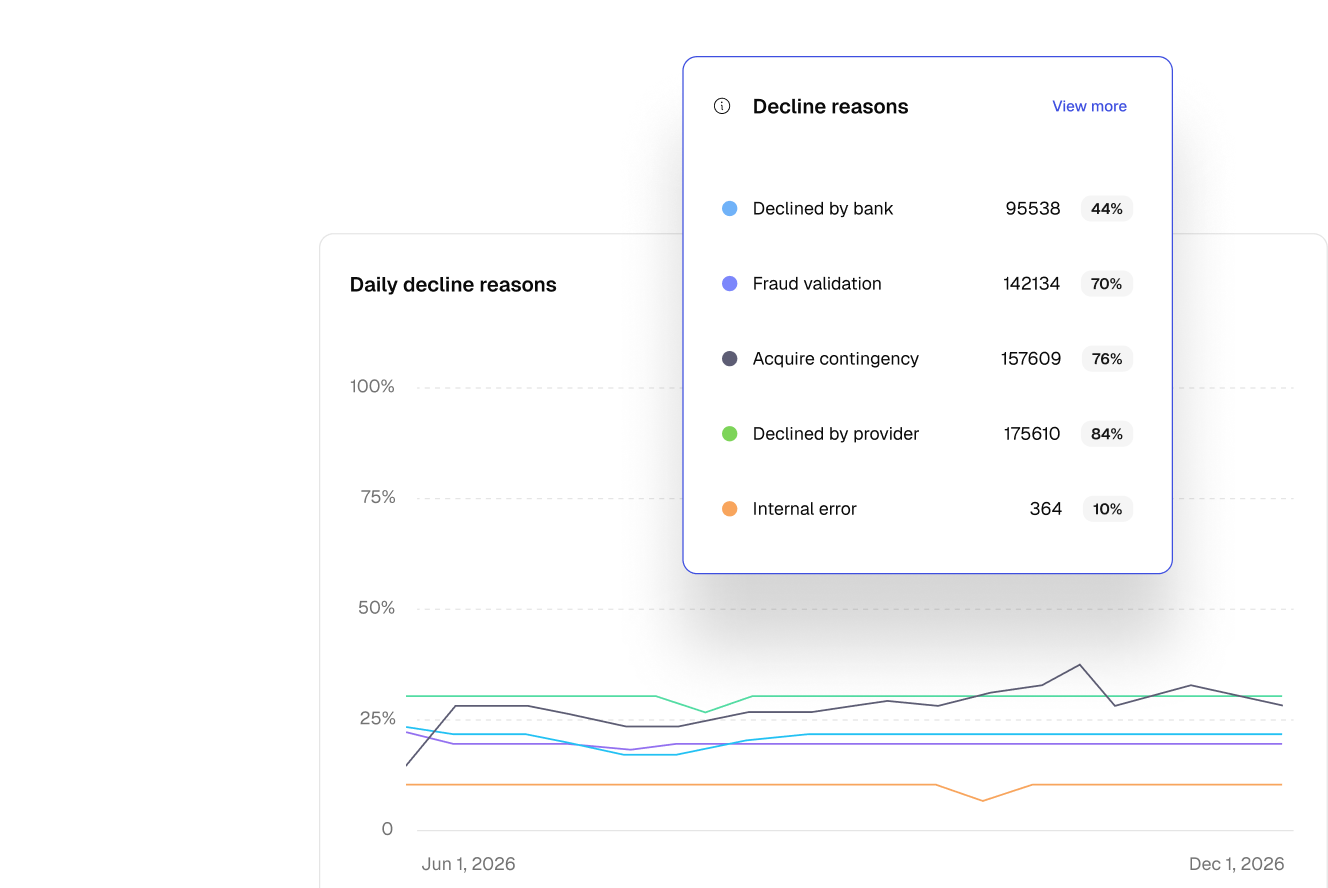Click the 364 count value

[1046, 509]
